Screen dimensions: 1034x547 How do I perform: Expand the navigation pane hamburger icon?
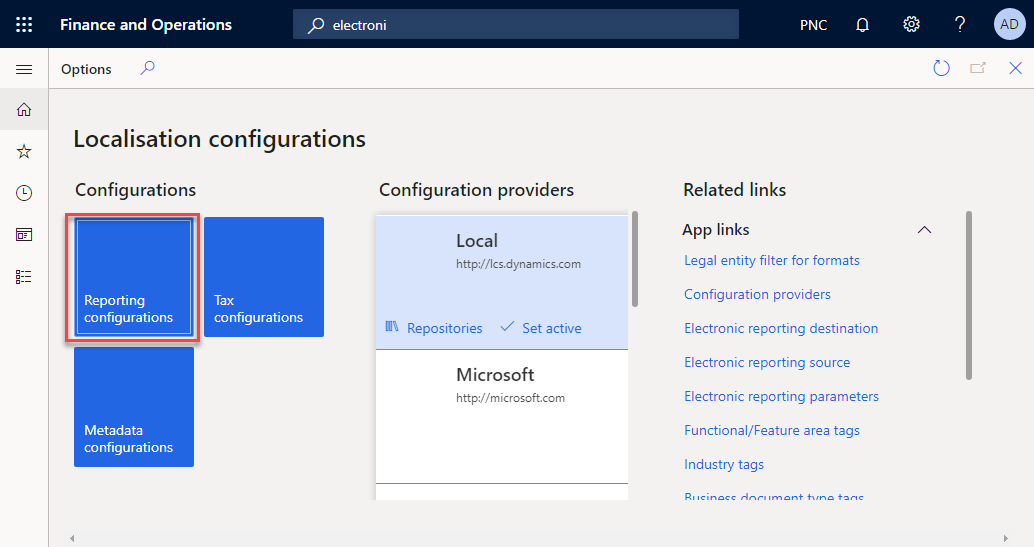pyautogui.click(x=24, y=69)
